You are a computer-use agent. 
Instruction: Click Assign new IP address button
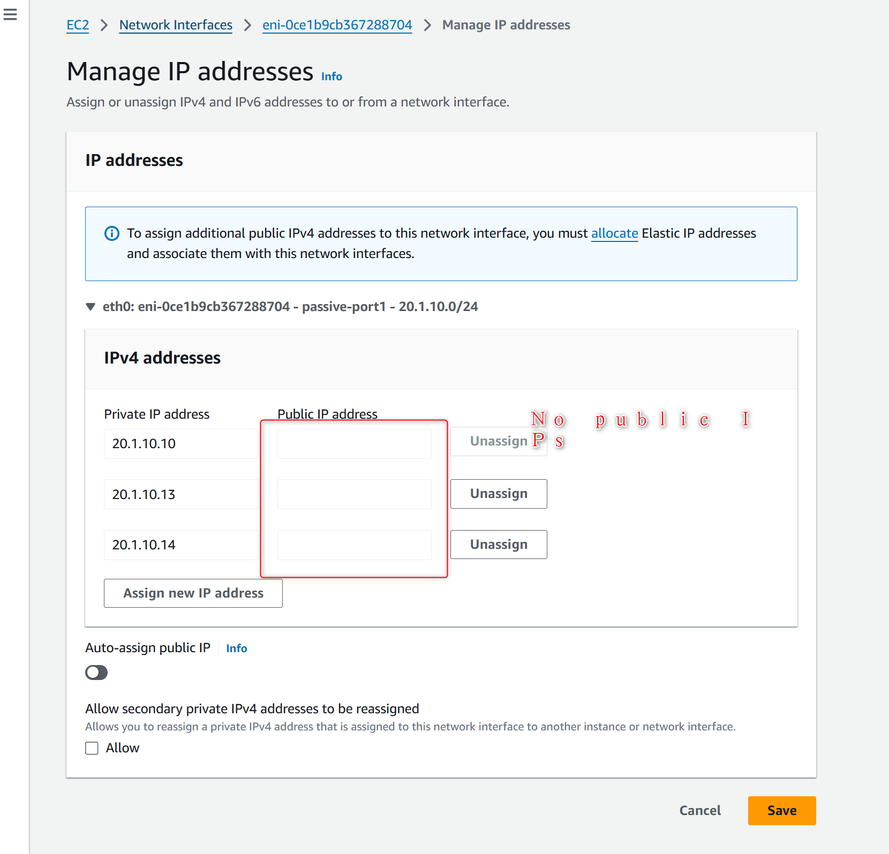click(193, 593)
